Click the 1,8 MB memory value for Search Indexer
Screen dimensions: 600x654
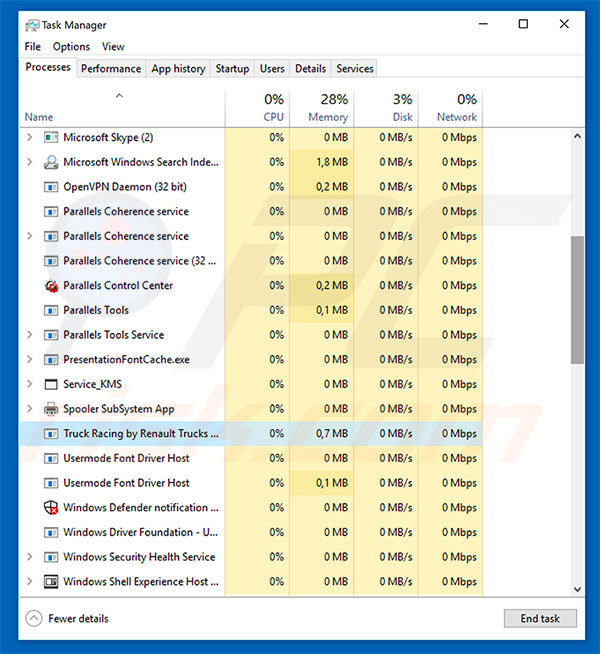coord(332,162)
